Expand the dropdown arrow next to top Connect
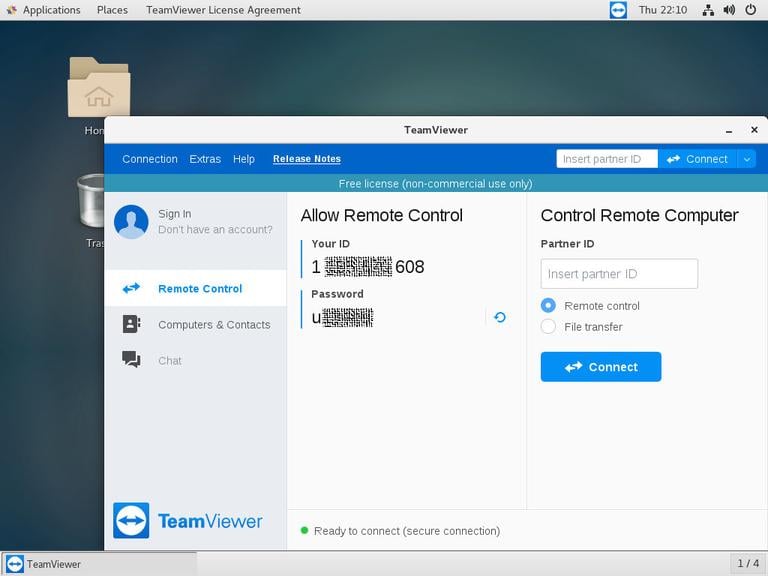 [x=747, y=159]
